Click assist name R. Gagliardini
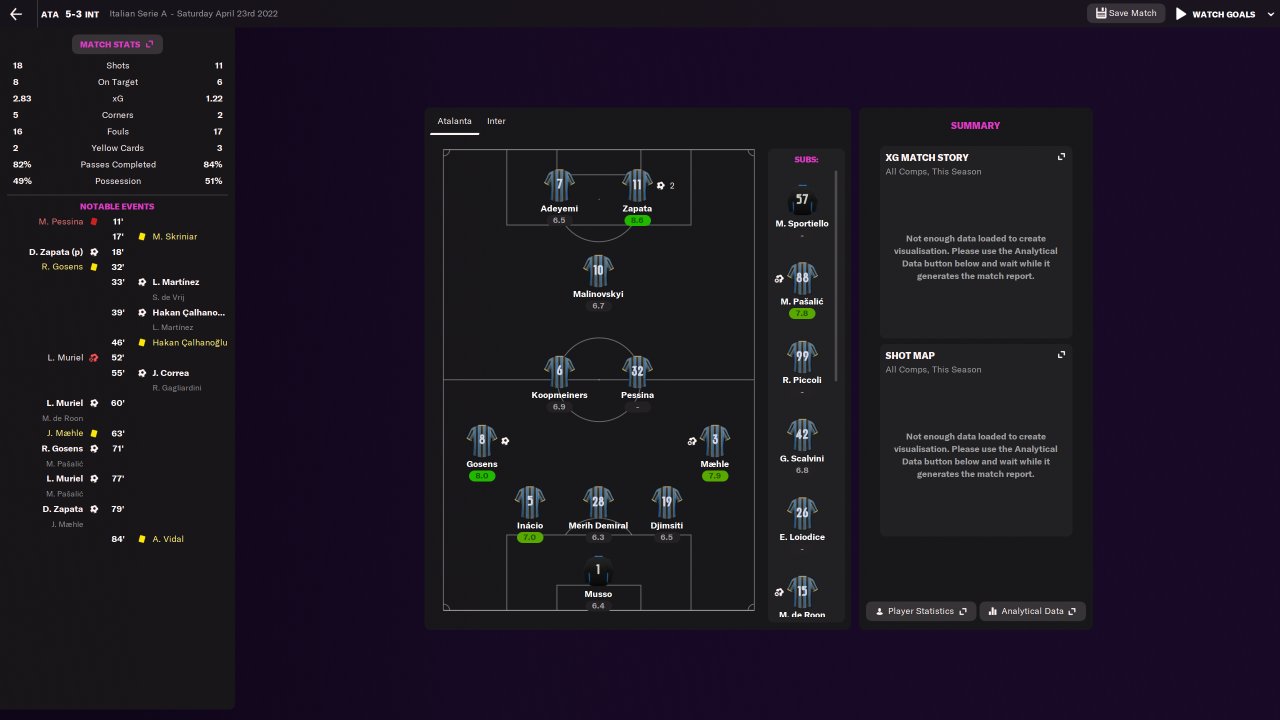Screen dimensions: 1280x720 (x=177, y=388)
